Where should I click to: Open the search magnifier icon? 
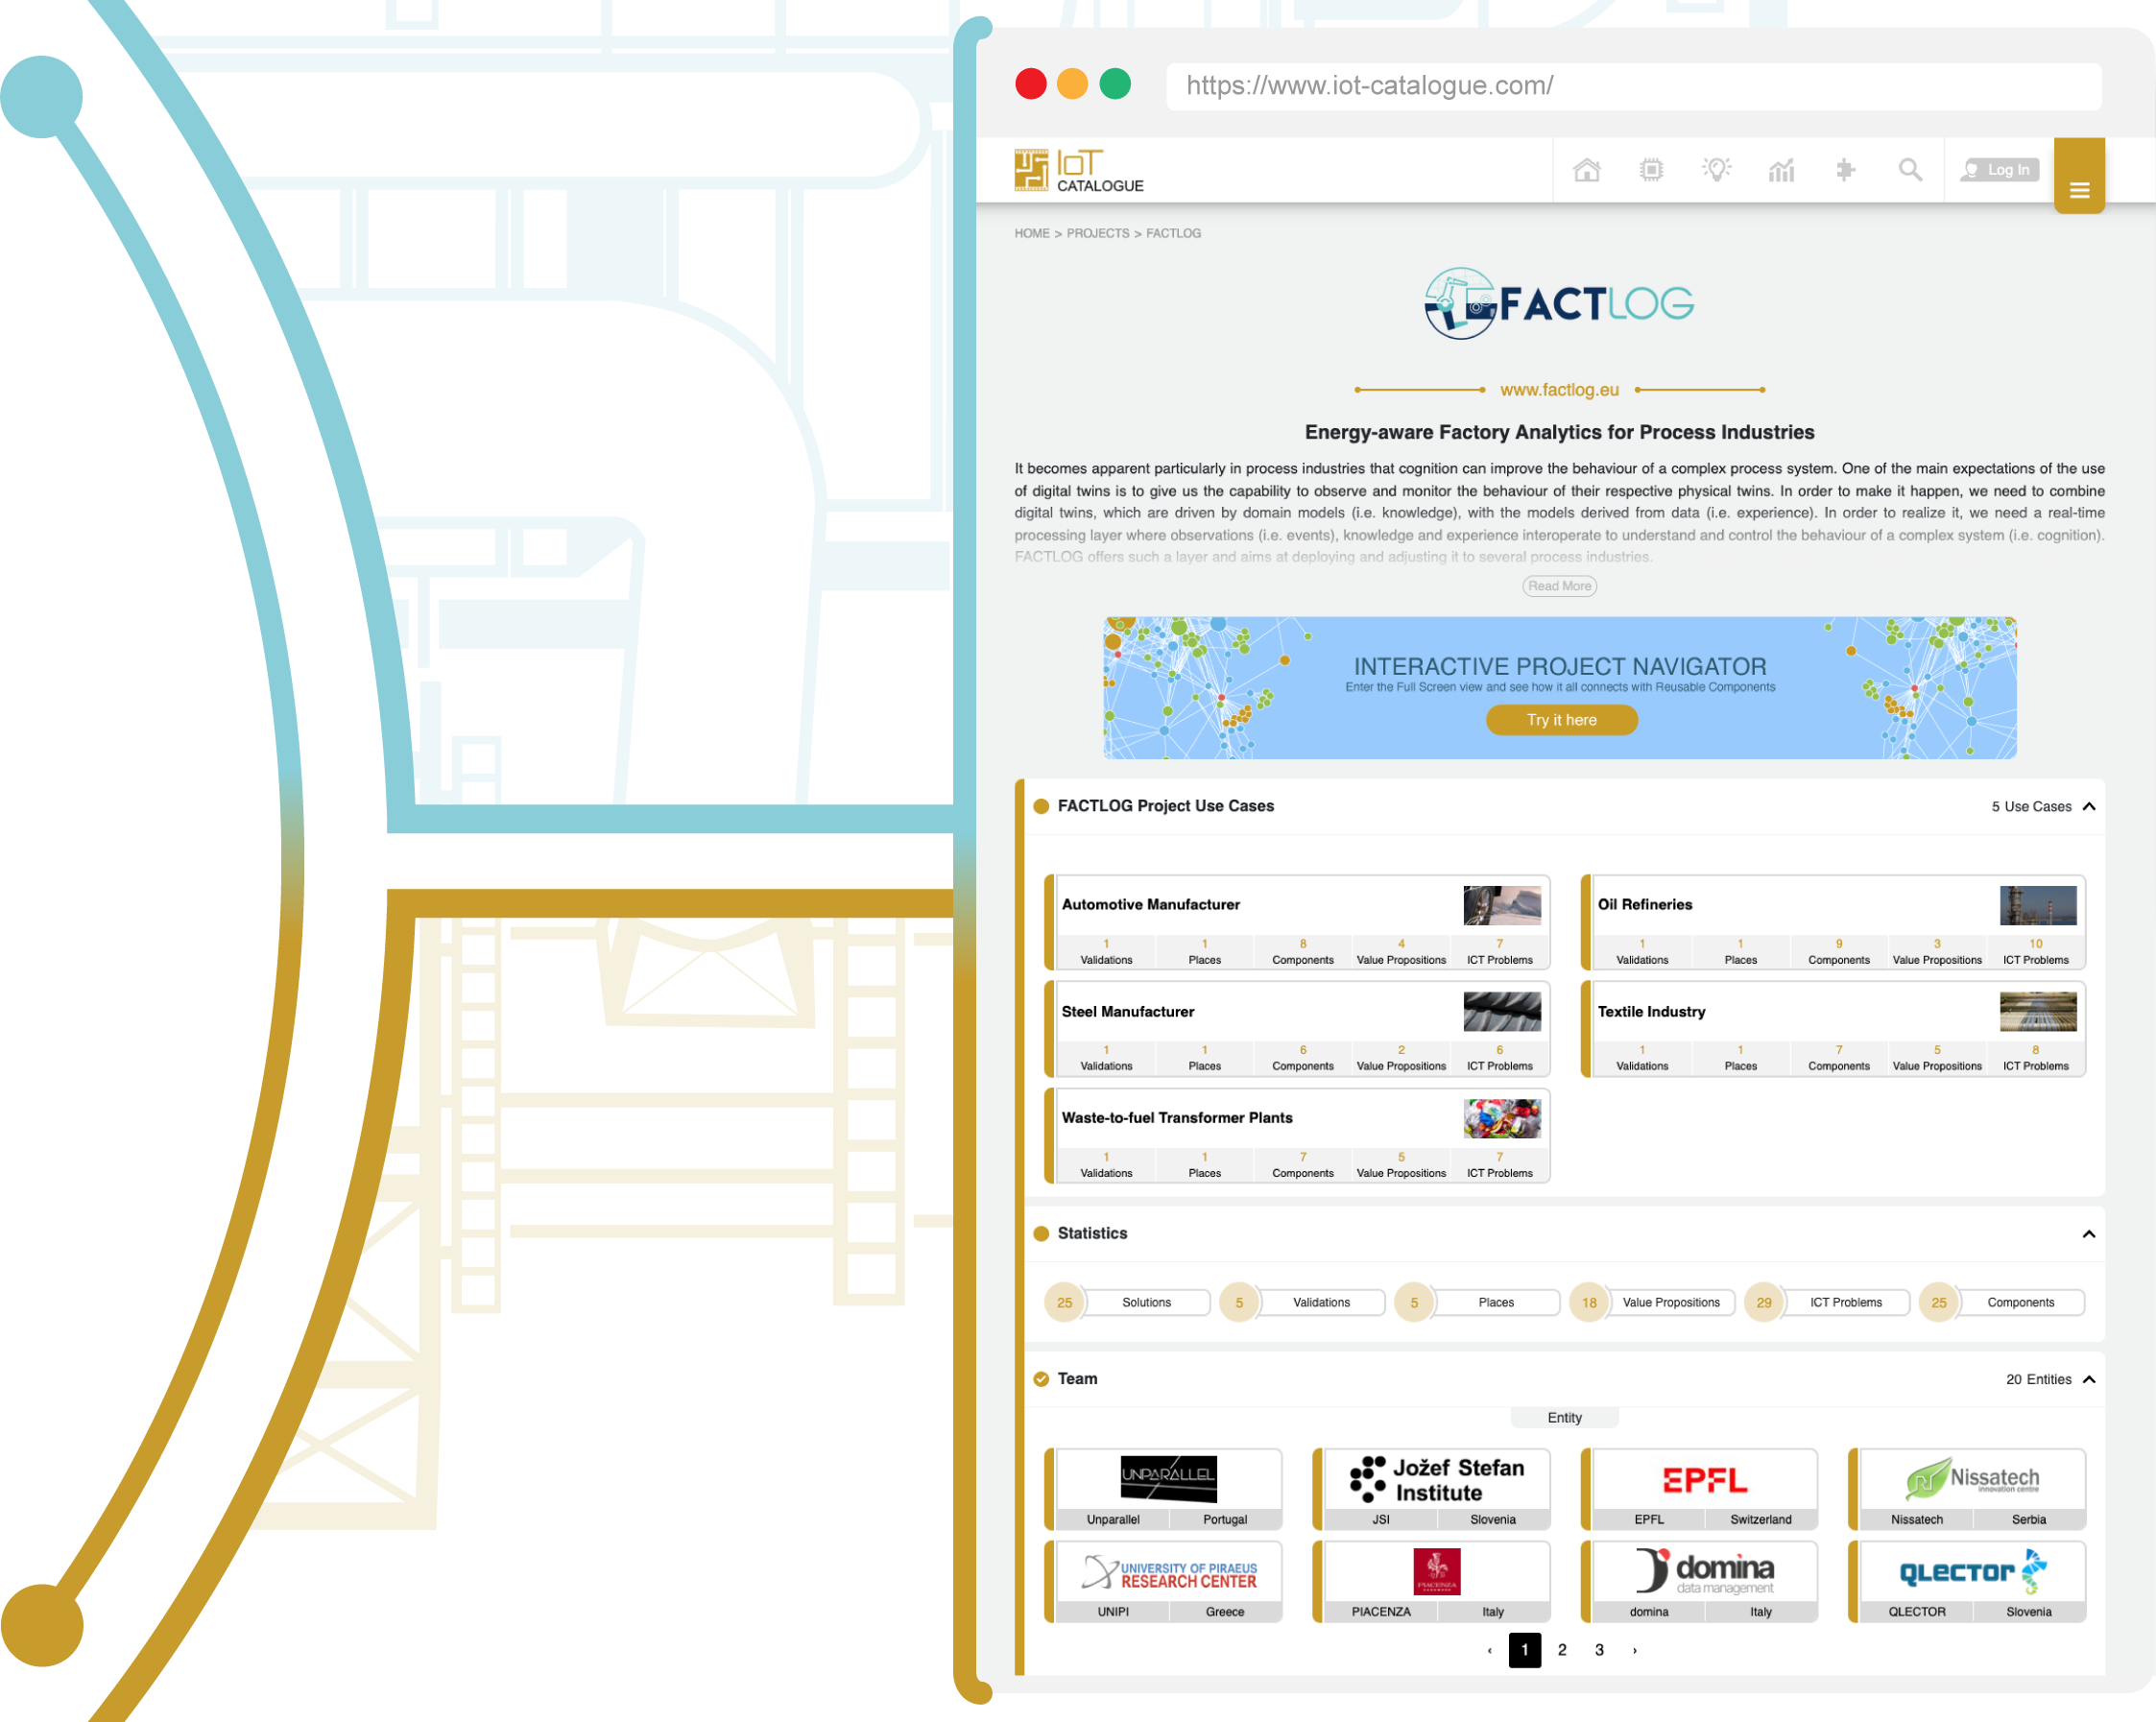pyautogui.click(x=1910, y=170)
